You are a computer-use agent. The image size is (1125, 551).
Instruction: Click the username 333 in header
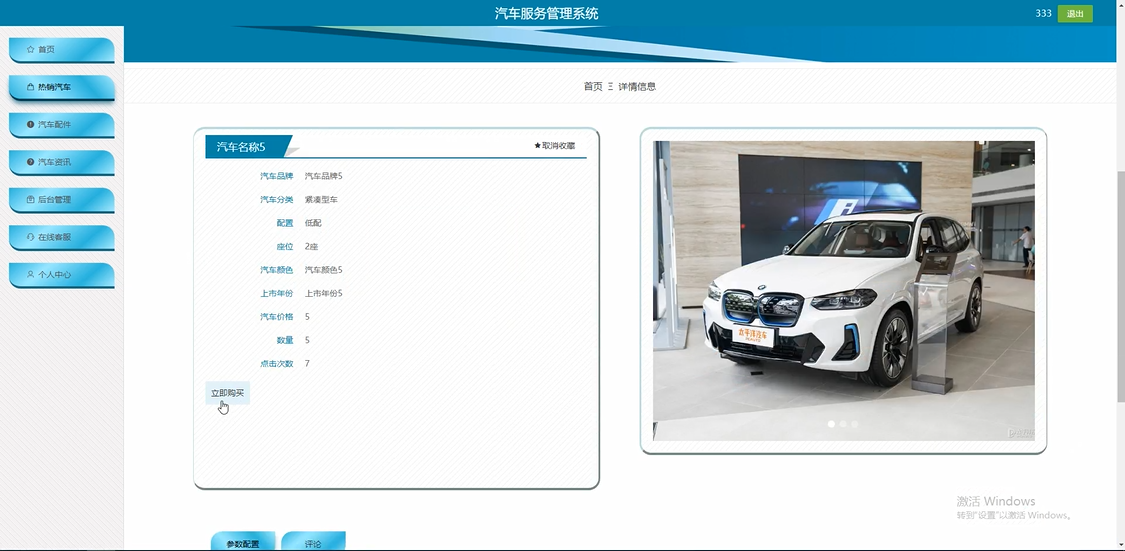[1043, 14]
